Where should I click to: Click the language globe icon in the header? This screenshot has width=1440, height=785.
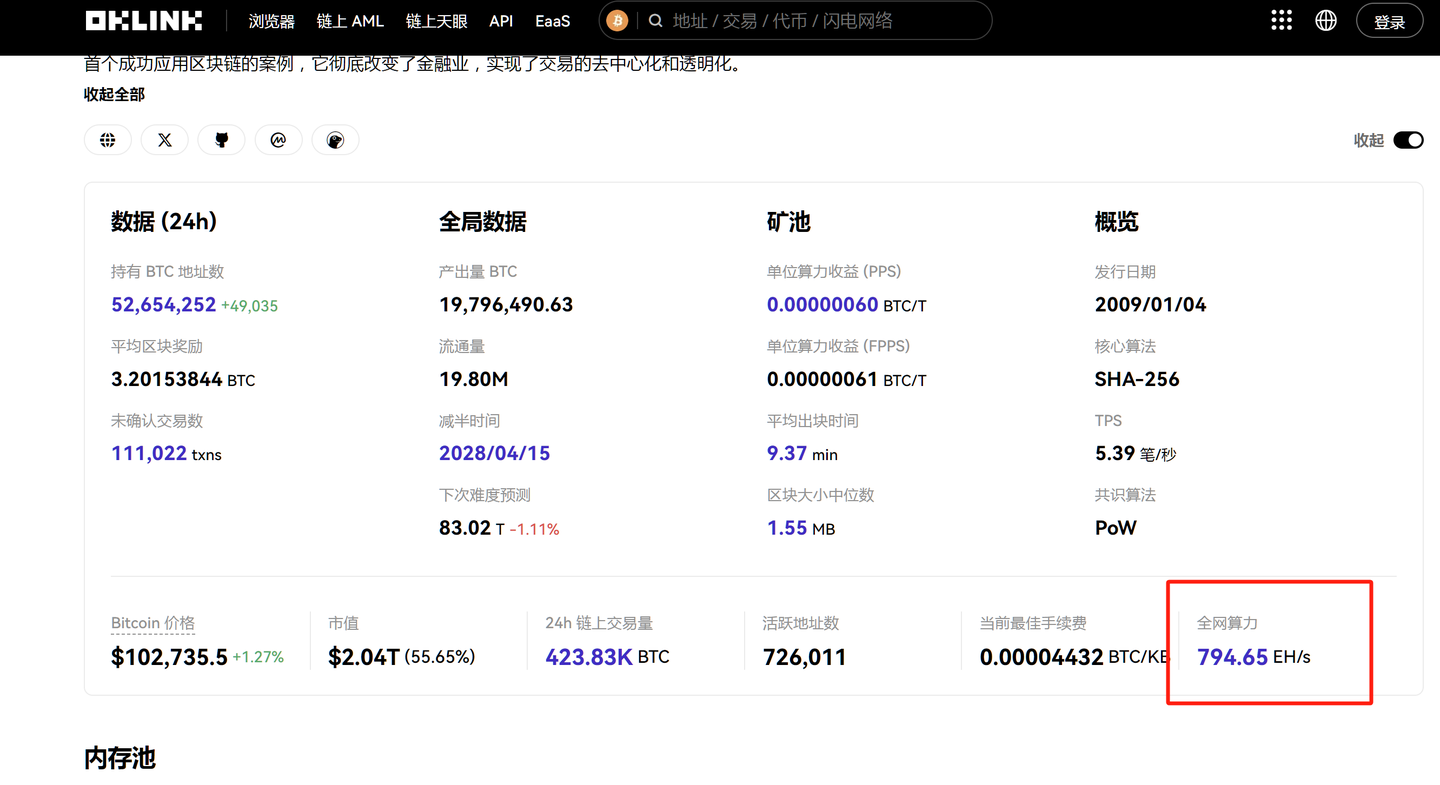[x=1325, y=19]
